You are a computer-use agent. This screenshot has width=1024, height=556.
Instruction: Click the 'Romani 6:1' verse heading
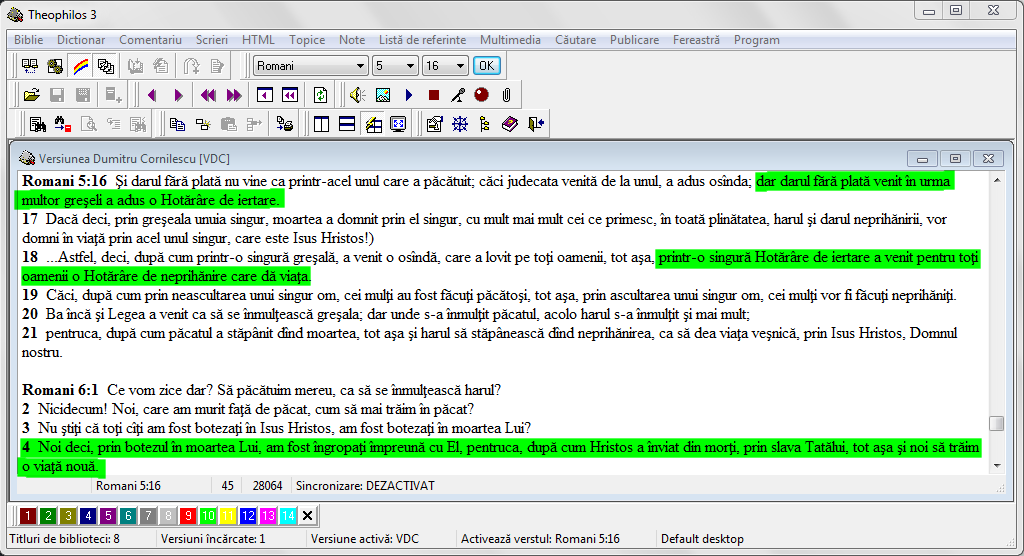click(x=60, y=390)
